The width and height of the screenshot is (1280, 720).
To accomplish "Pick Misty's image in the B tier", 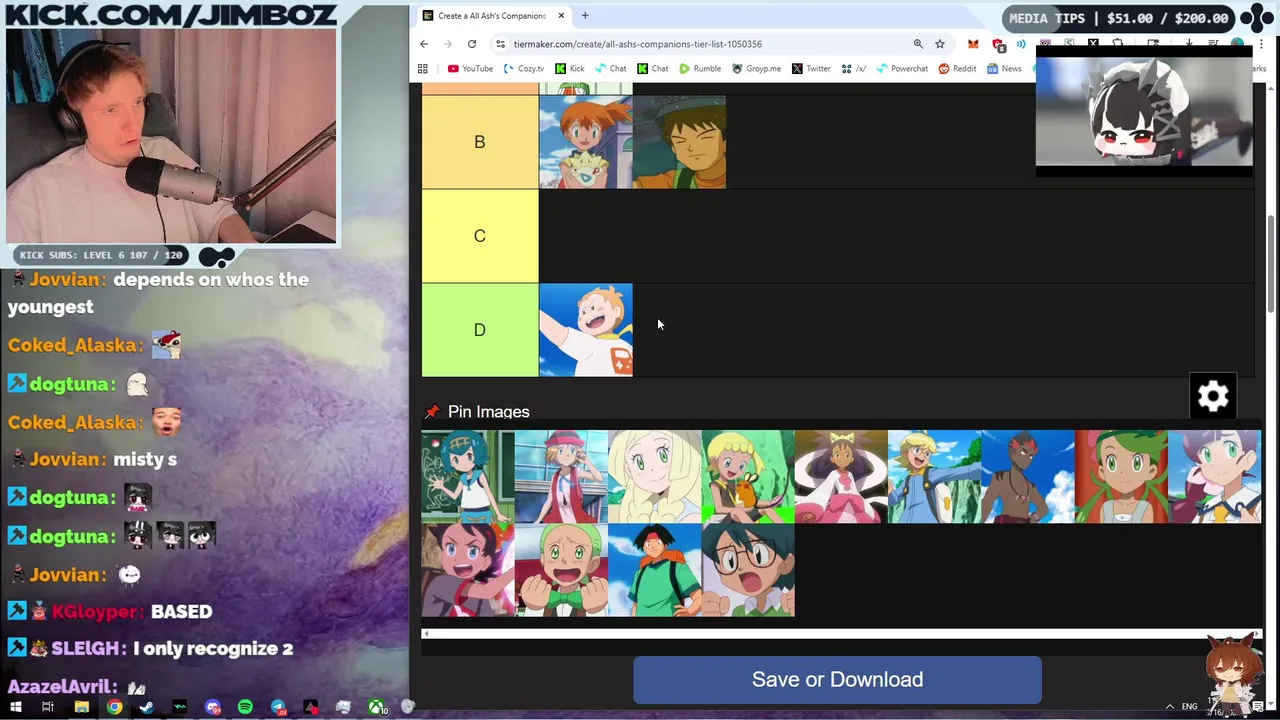I will pos(586,142).
